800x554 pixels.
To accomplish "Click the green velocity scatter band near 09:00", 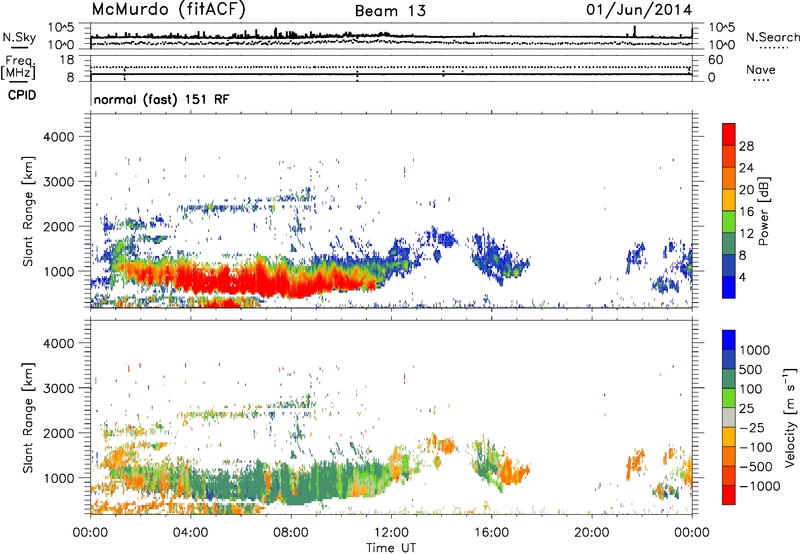I will 316,482.
